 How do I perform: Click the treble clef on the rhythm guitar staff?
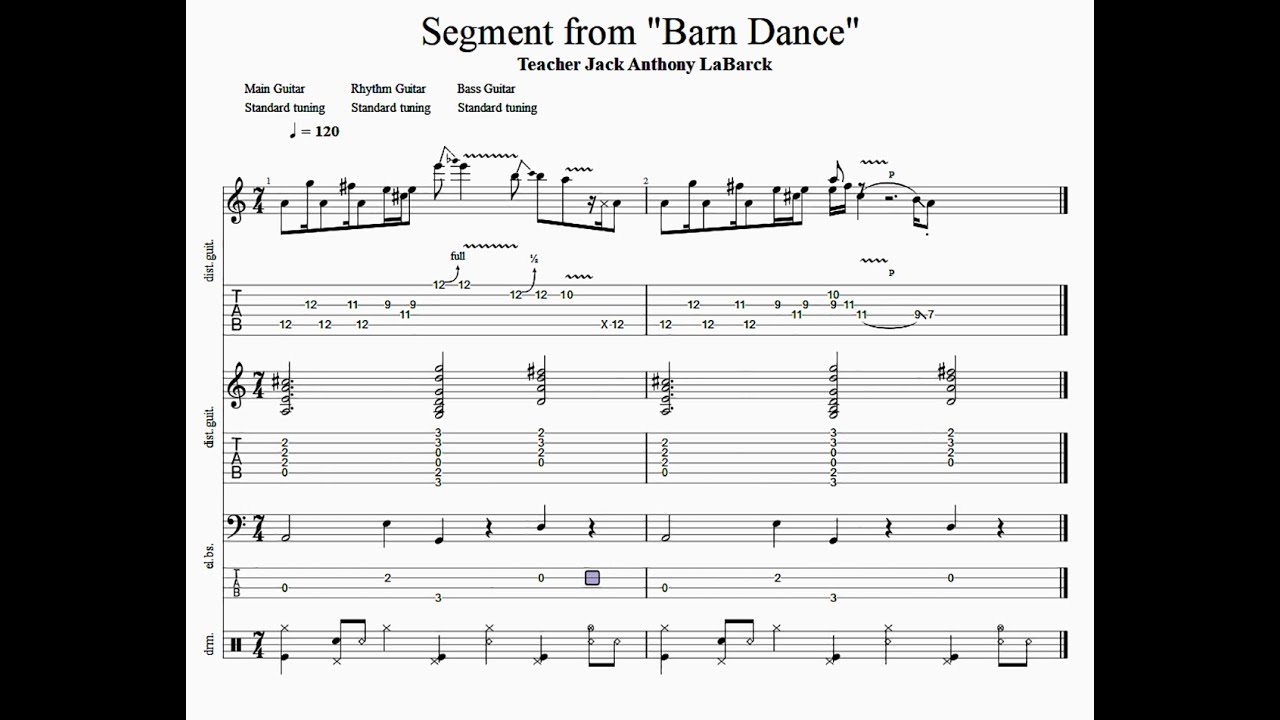(x=238, y=386)
